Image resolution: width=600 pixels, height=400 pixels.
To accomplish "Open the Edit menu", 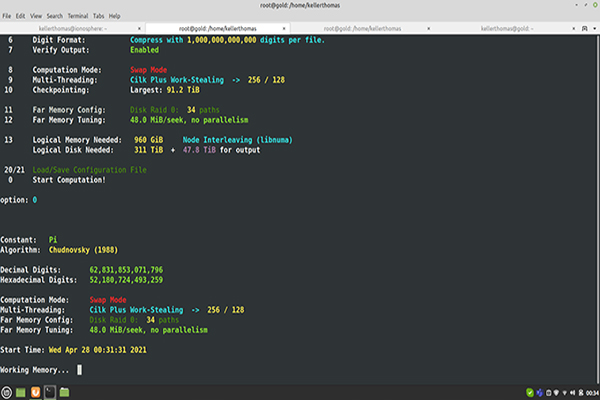I will [x=21, y=16].
